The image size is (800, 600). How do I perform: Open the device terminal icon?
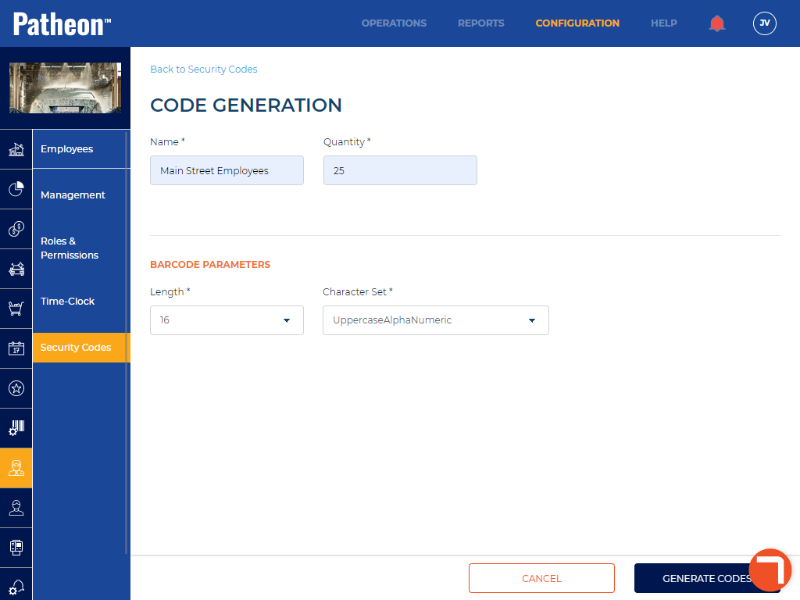pos(16,547)
